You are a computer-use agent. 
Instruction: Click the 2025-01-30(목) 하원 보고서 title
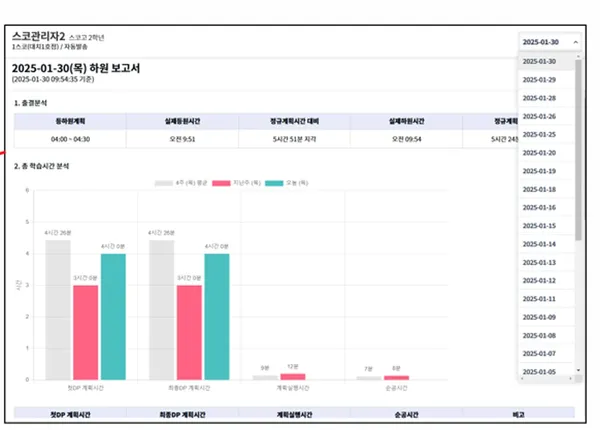point(76,68)
